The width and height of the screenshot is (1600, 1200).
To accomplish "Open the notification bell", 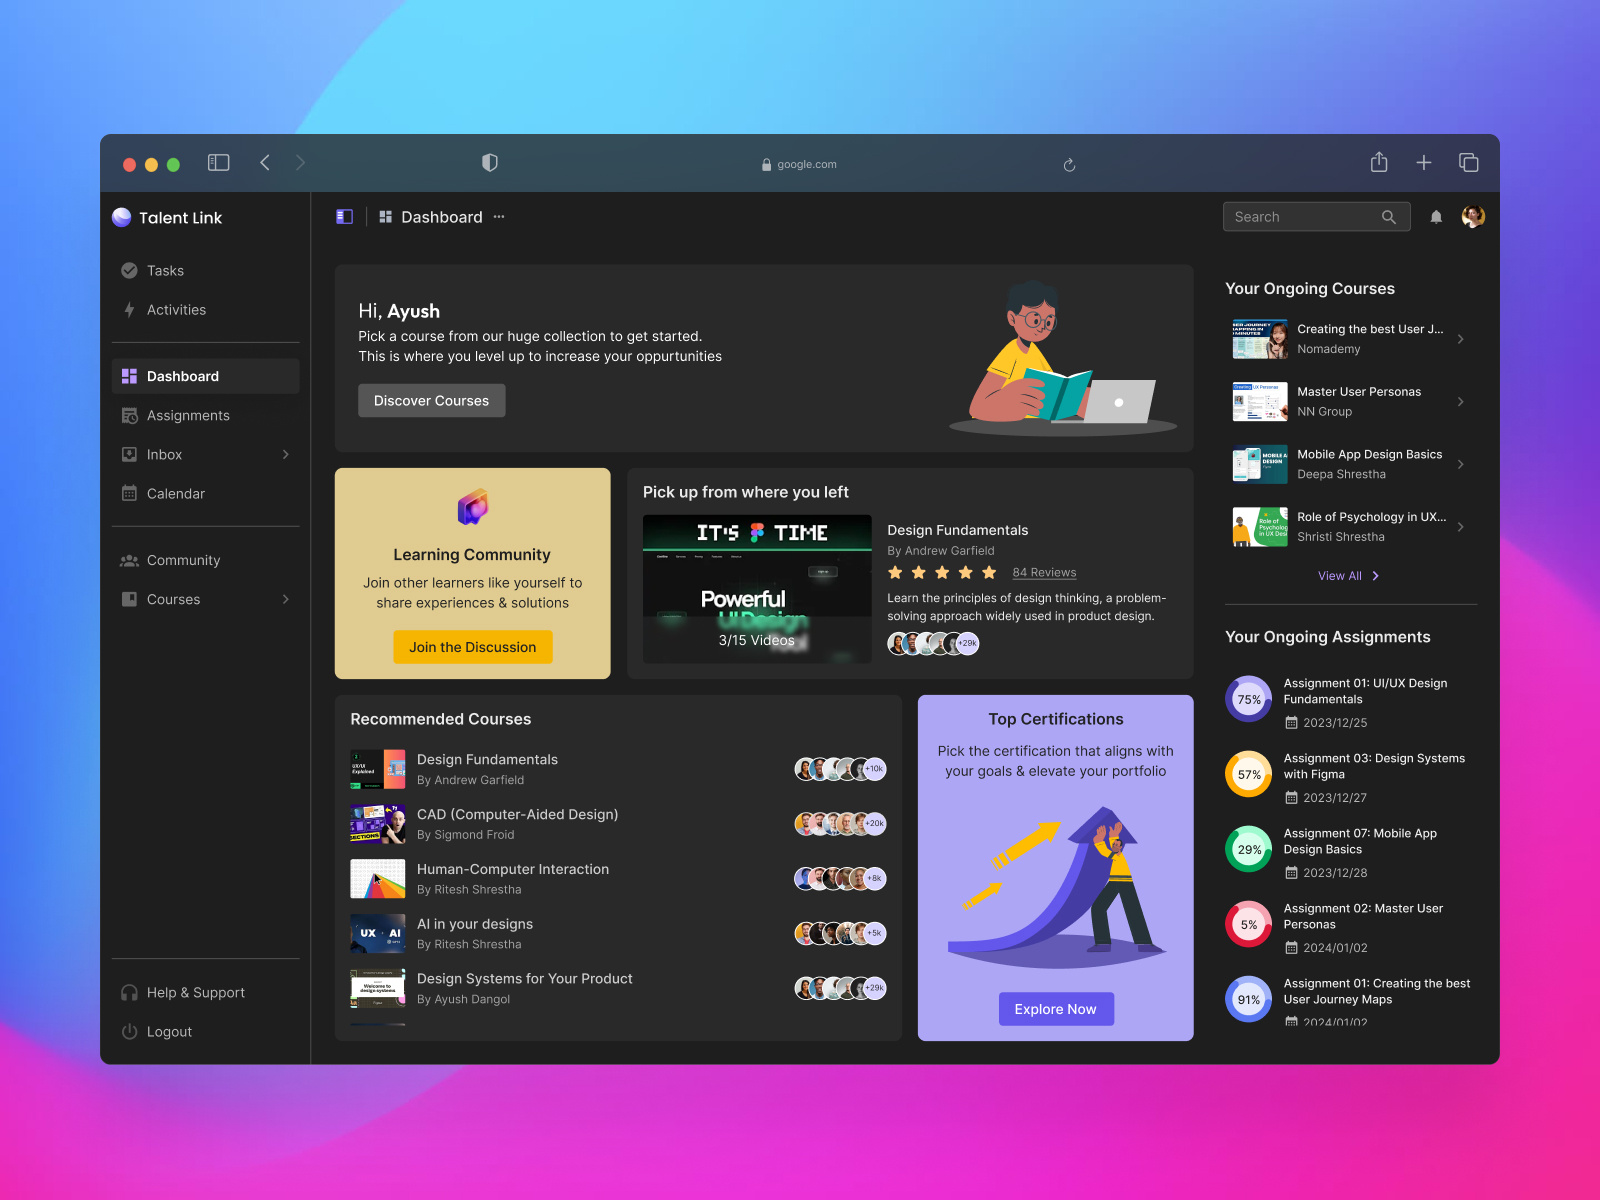I will pyautogui.click(x=1436, y=216).
